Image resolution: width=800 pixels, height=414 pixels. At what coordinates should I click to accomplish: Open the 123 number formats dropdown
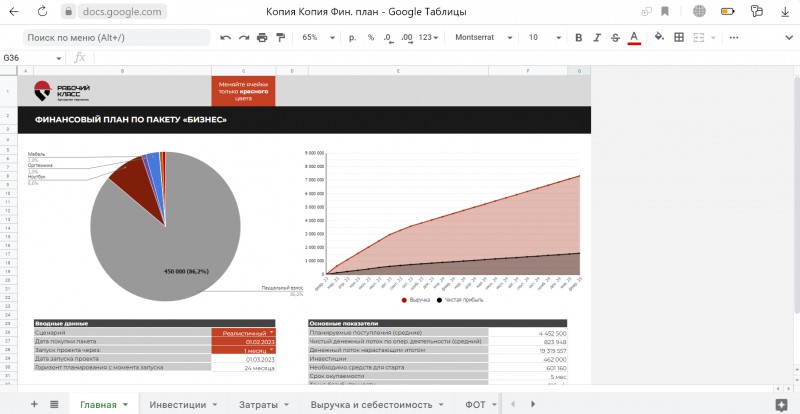click(x=428, y=37)
